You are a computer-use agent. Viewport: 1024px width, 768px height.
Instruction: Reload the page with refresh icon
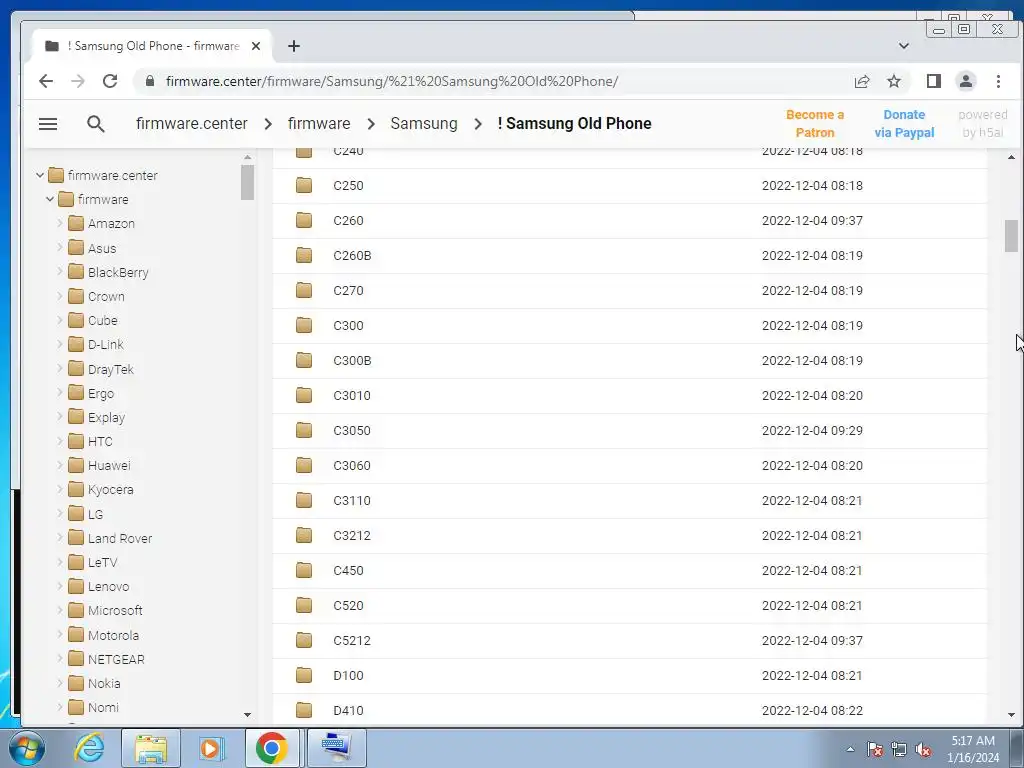point(110,81)
